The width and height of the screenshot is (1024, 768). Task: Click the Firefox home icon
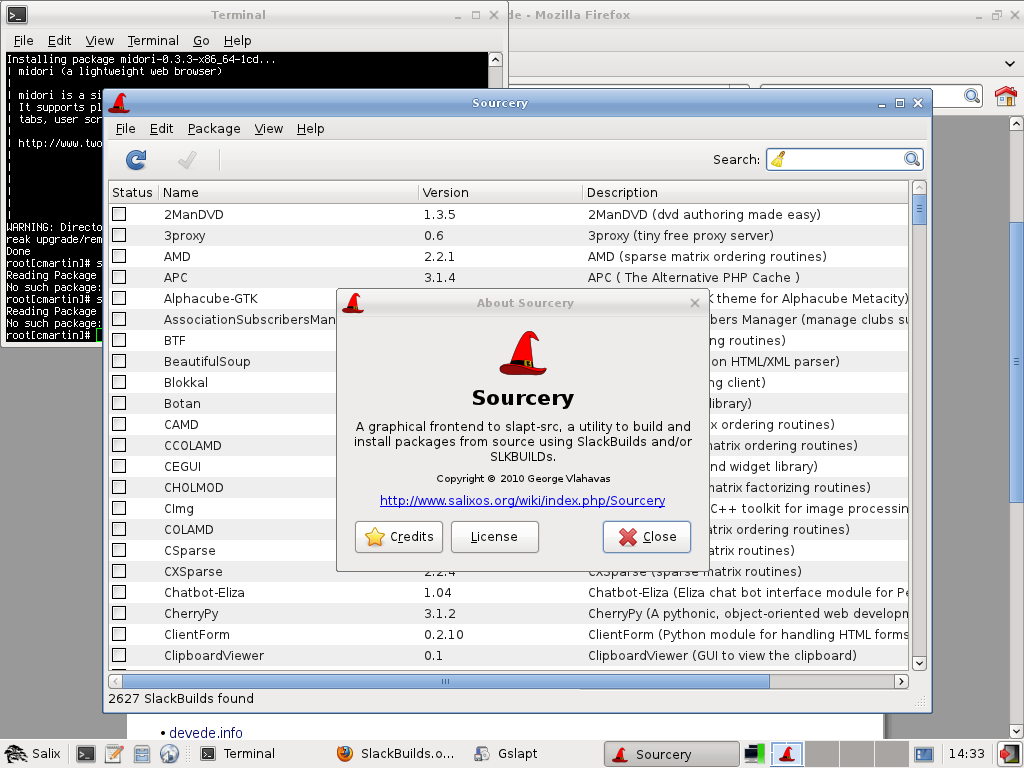pyautogui.click(x=1006, y=96)
